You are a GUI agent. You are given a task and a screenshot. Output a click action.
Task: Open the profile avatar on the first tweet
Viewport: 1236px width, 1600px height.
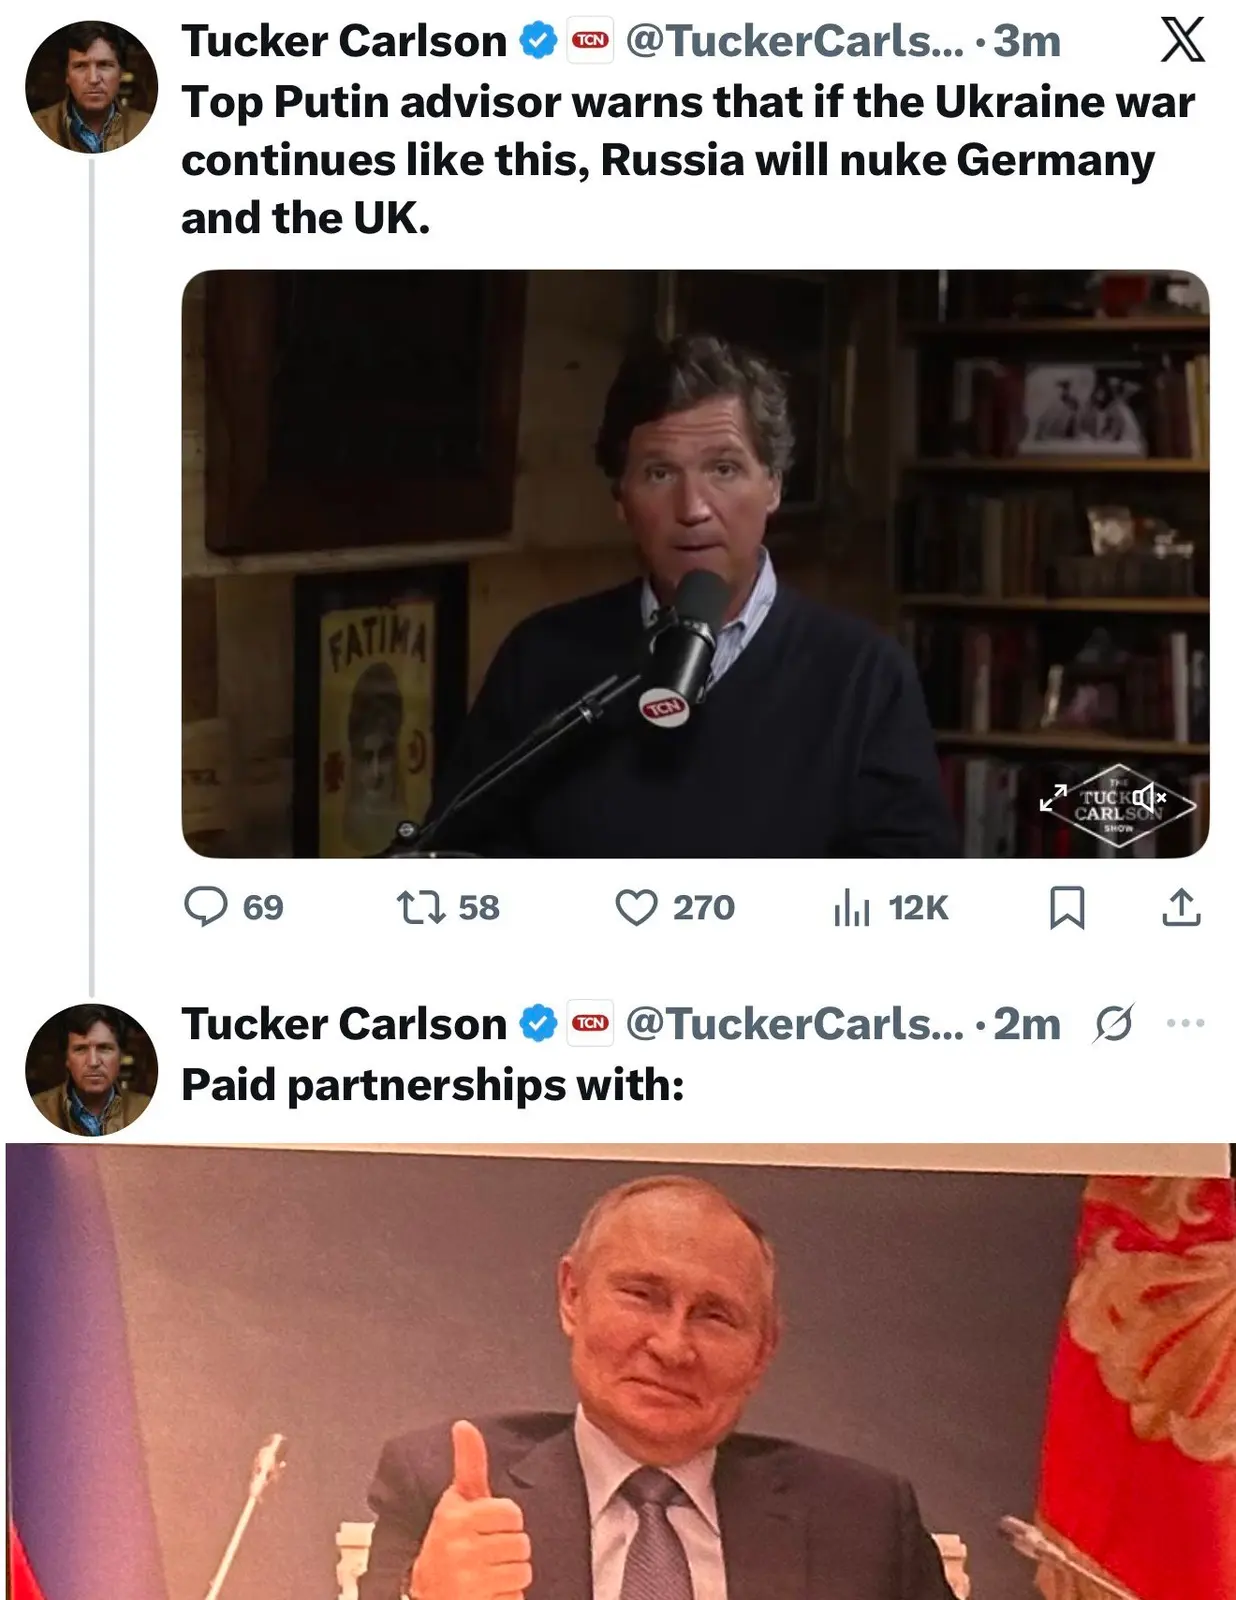pos(91,87)
